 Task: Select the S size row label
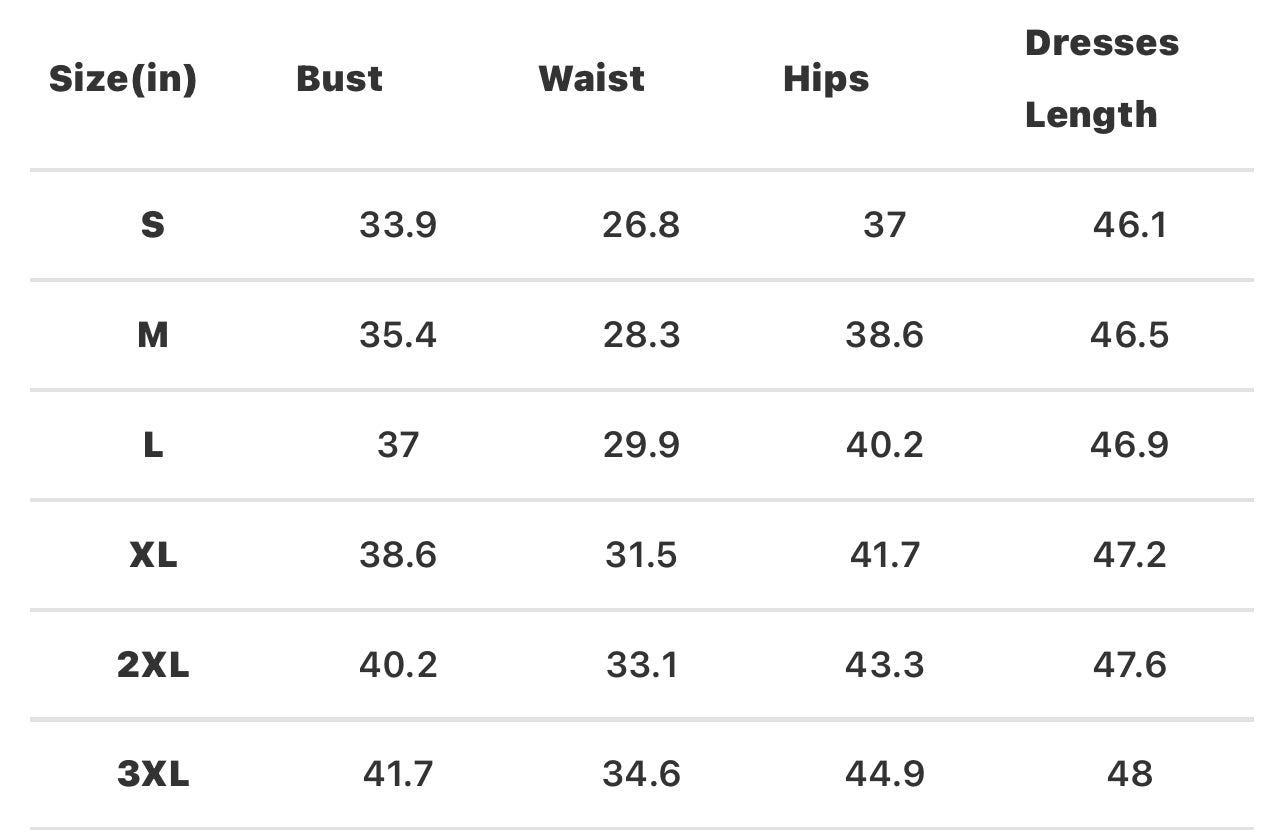click(x=152, y=225)
